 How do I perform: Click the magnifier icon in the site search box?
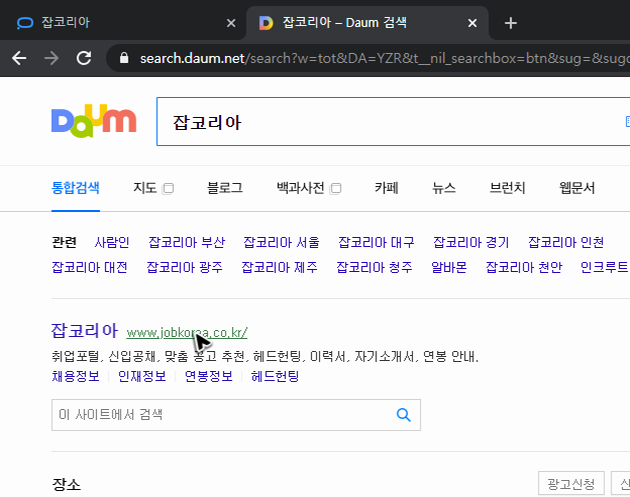coord(403,415)
